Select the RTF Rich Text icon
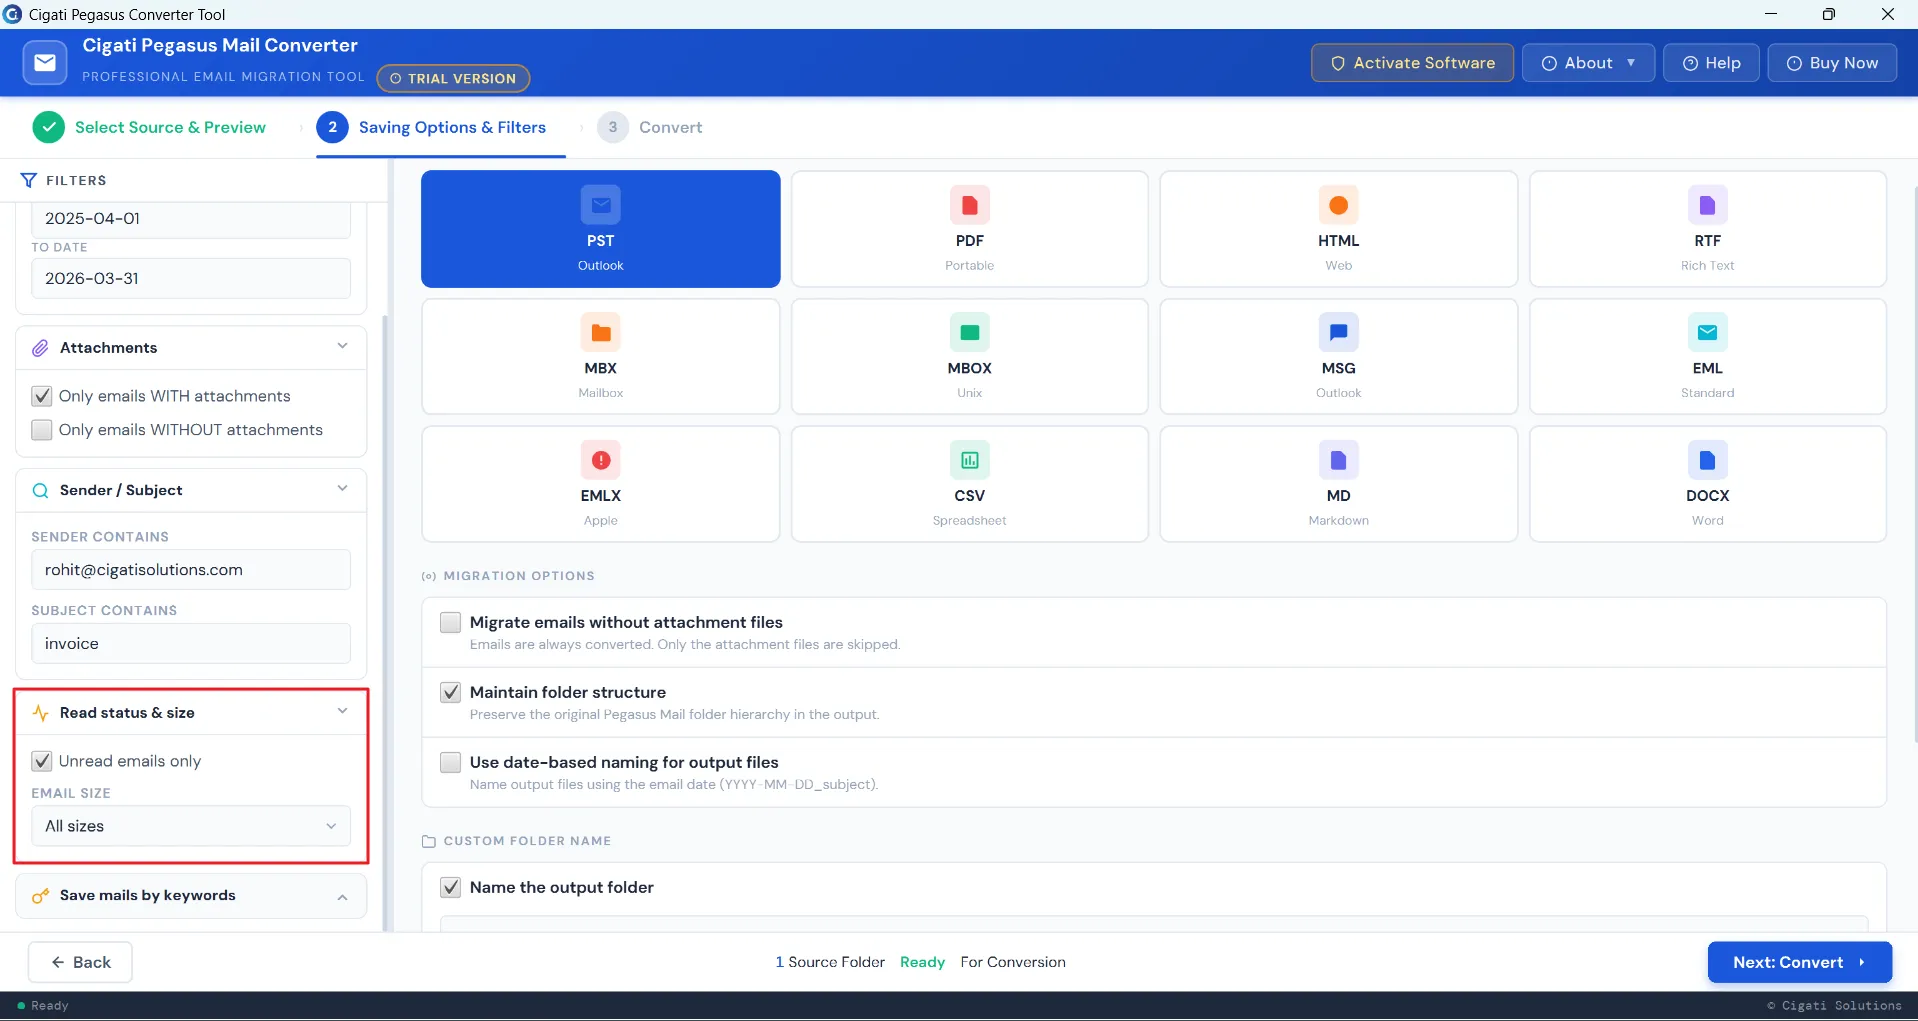 1707,205
